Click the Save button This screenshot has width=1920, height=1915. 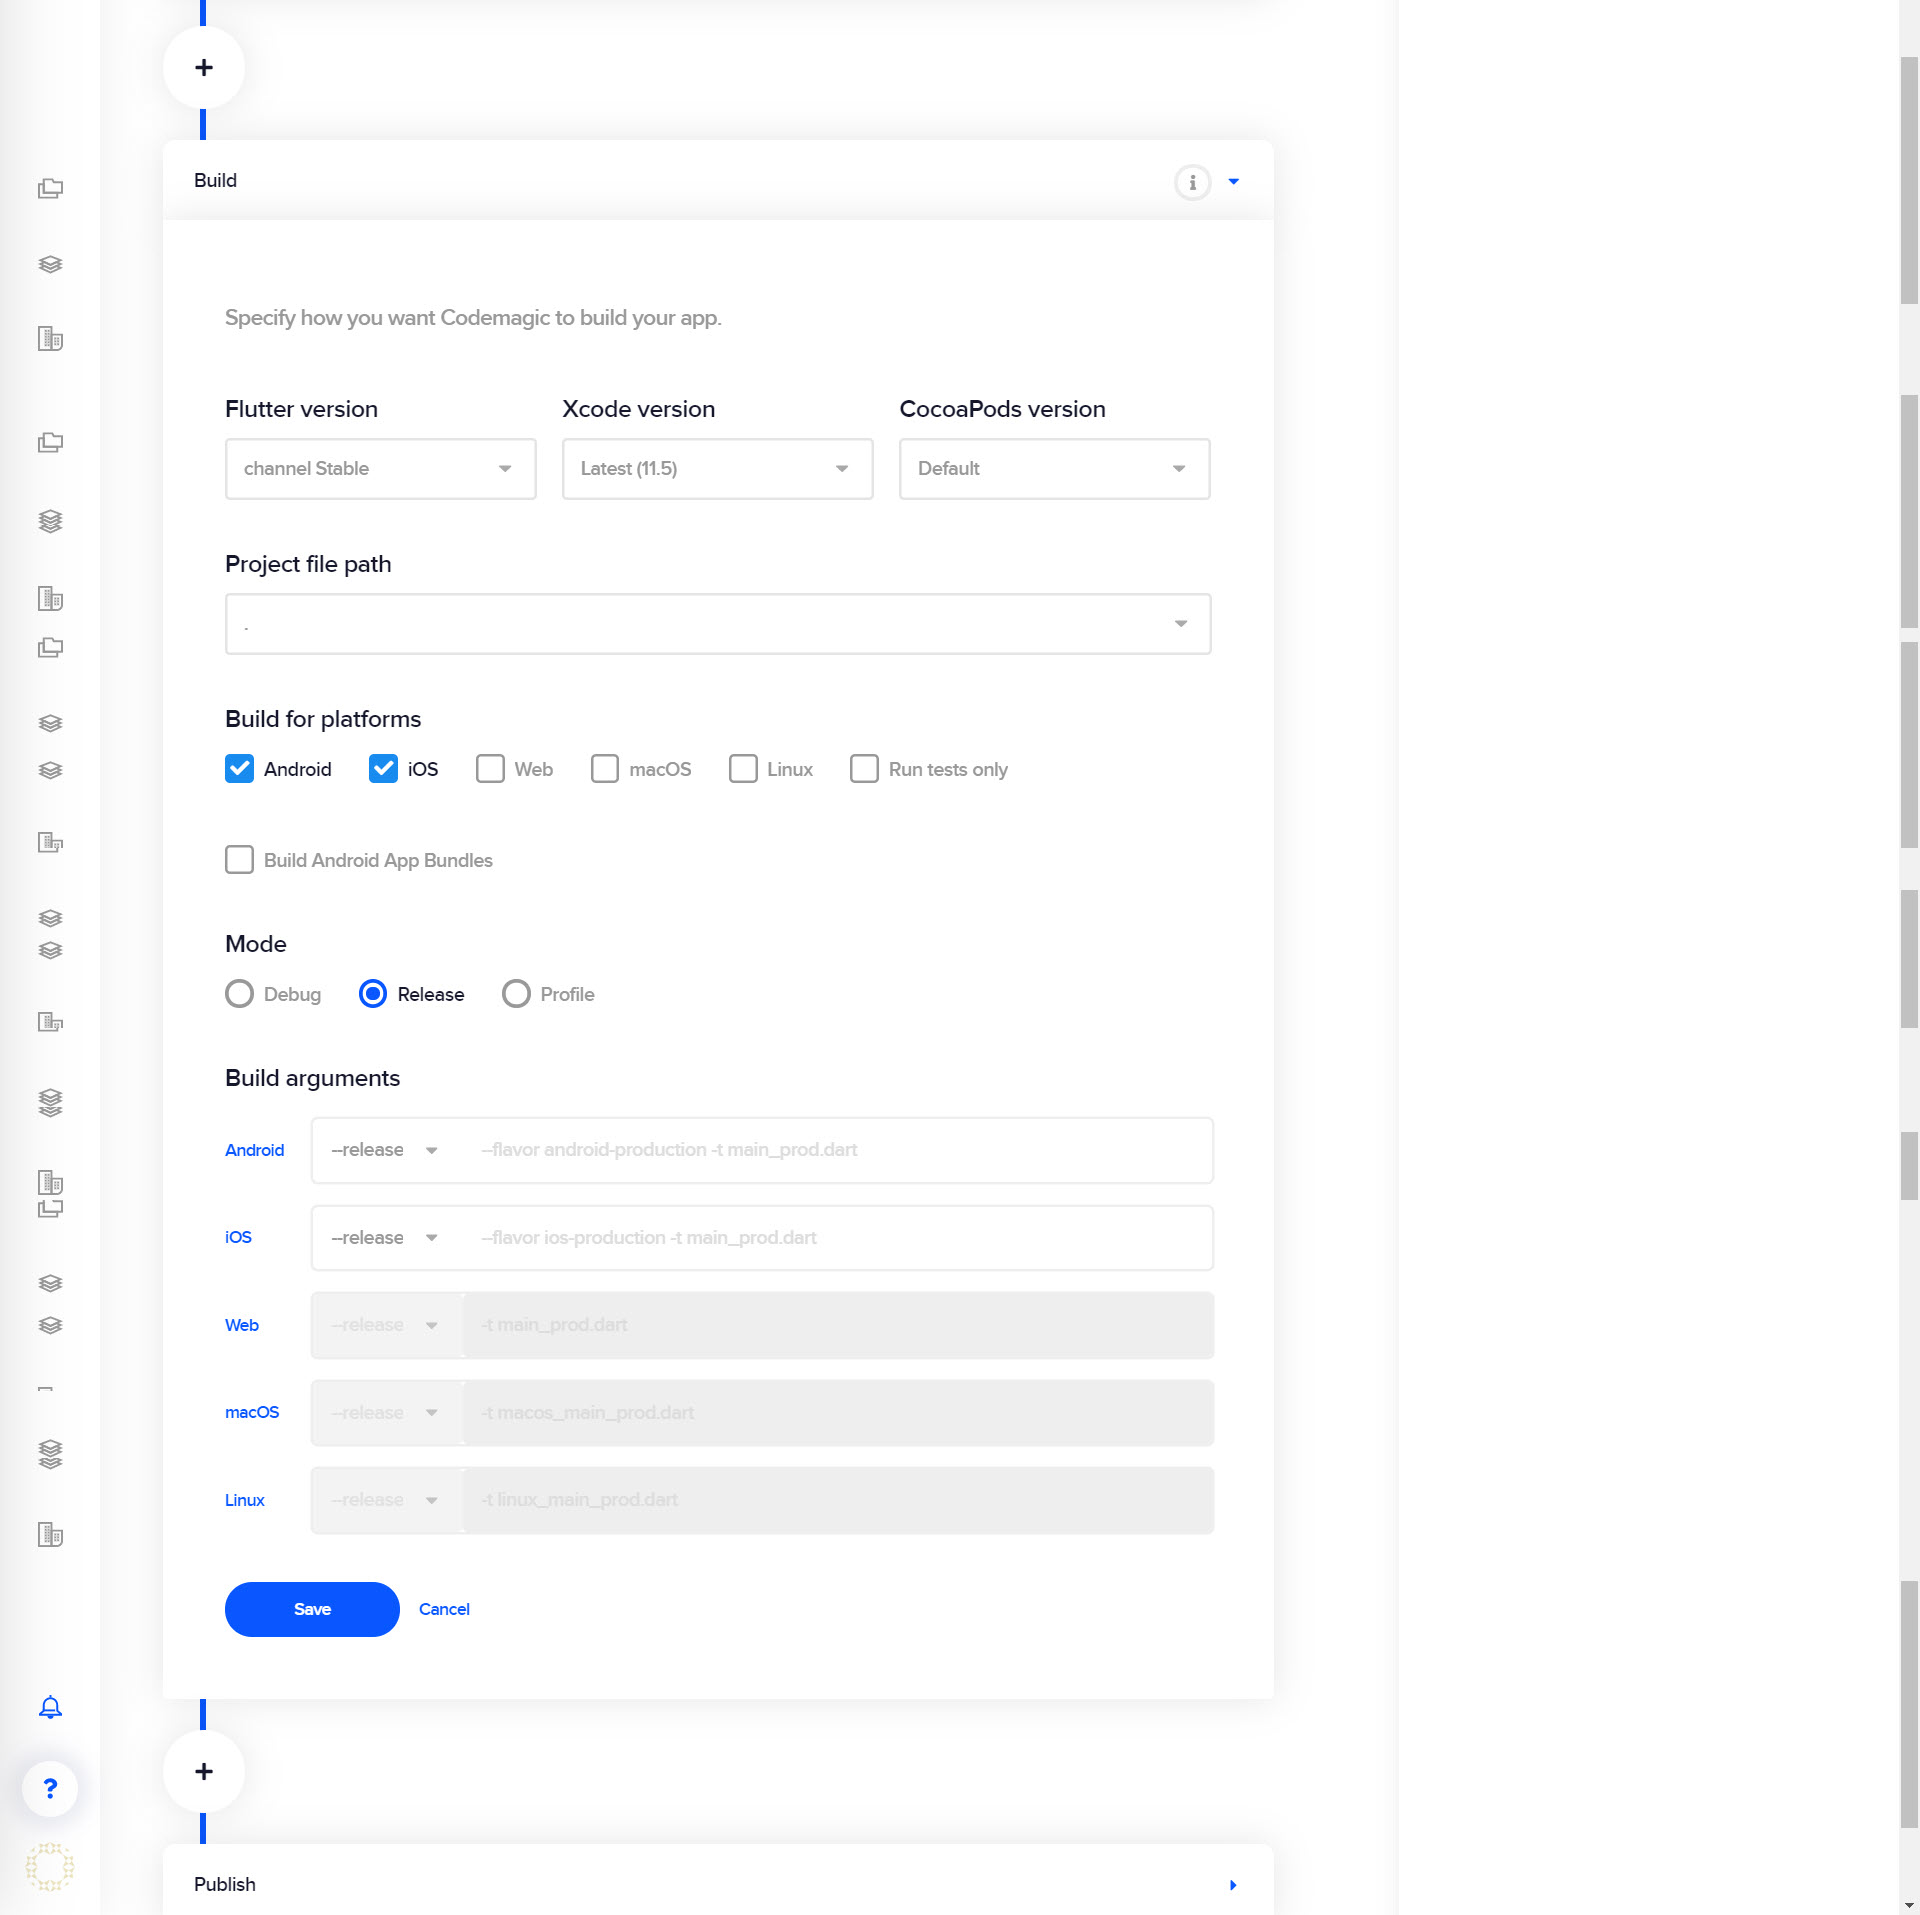click(312, 1608)
